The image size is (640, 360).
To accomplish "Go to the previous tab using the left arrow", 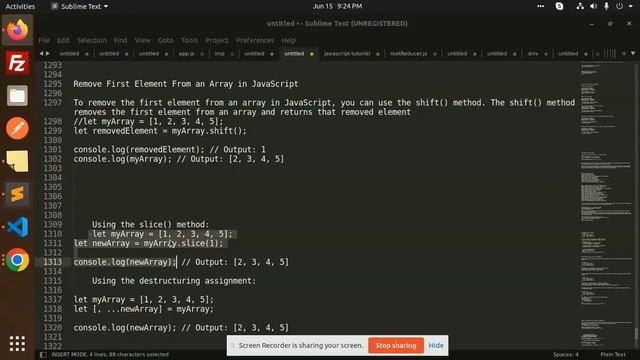I will click(x=41, y=53).
